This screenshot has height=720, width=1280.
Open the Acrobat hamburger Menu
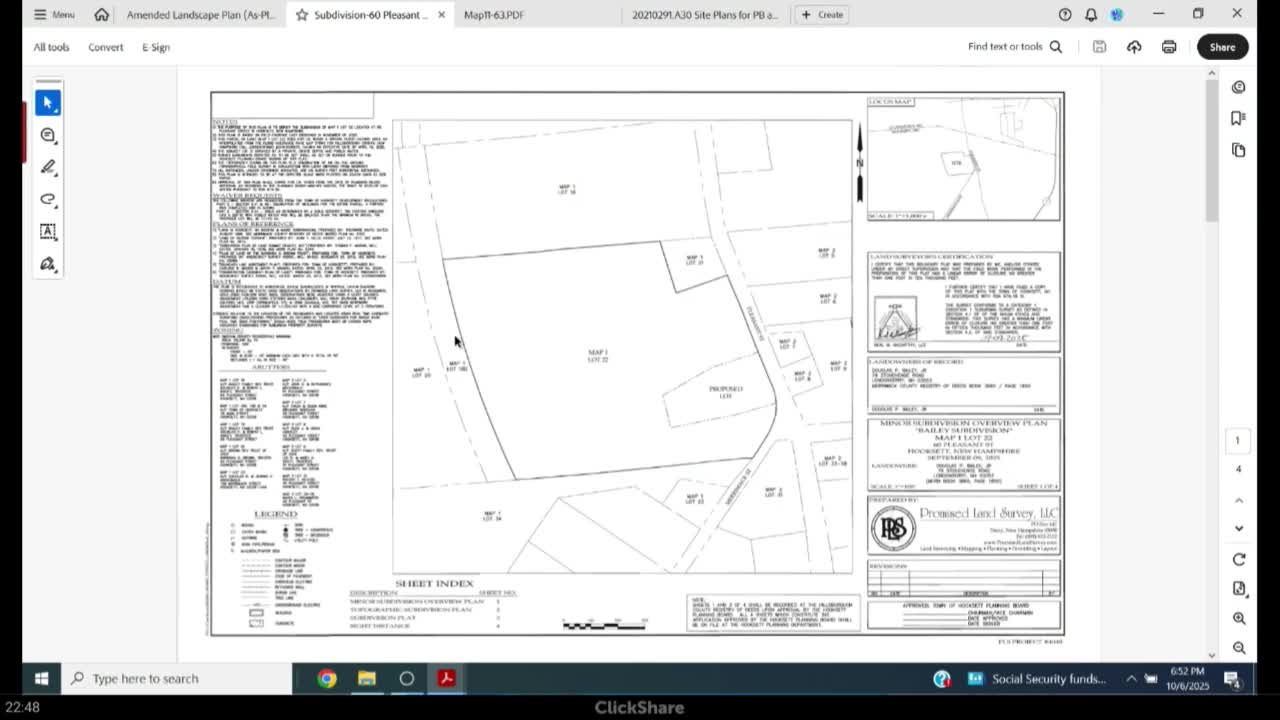pos(54,15)
